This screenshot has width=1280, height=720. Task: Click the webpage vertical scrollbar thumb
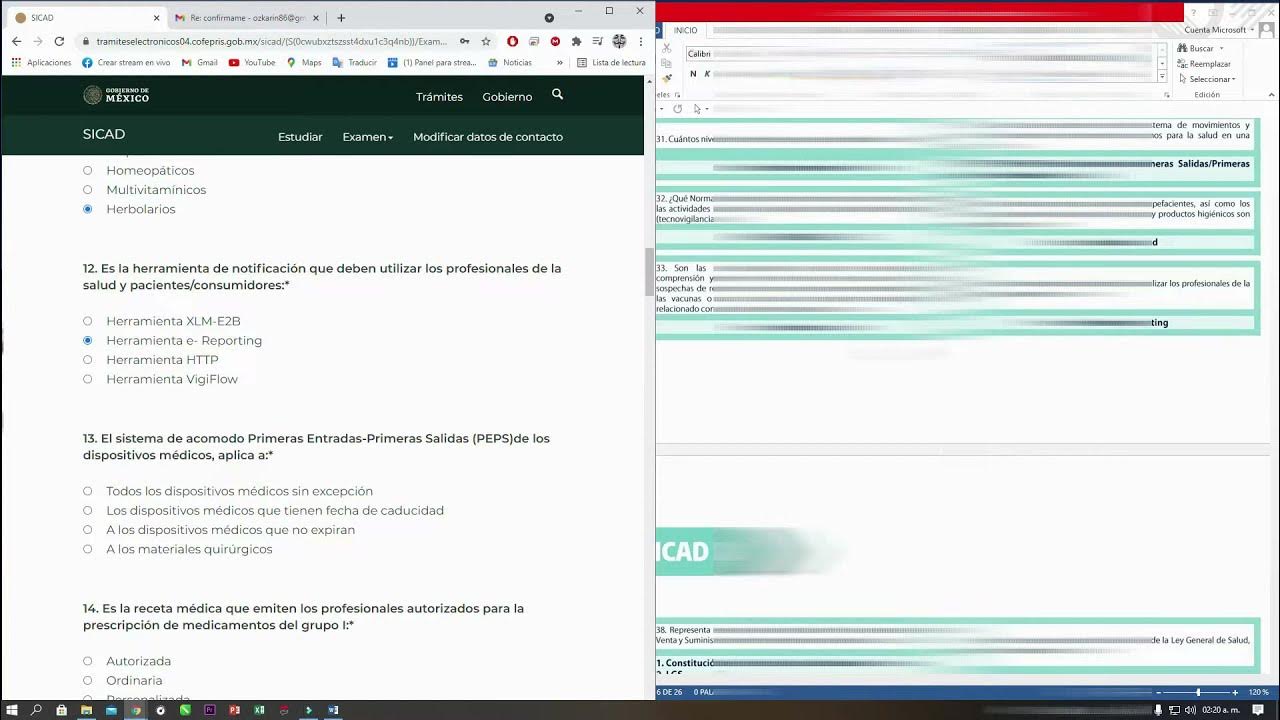(650, 271)
